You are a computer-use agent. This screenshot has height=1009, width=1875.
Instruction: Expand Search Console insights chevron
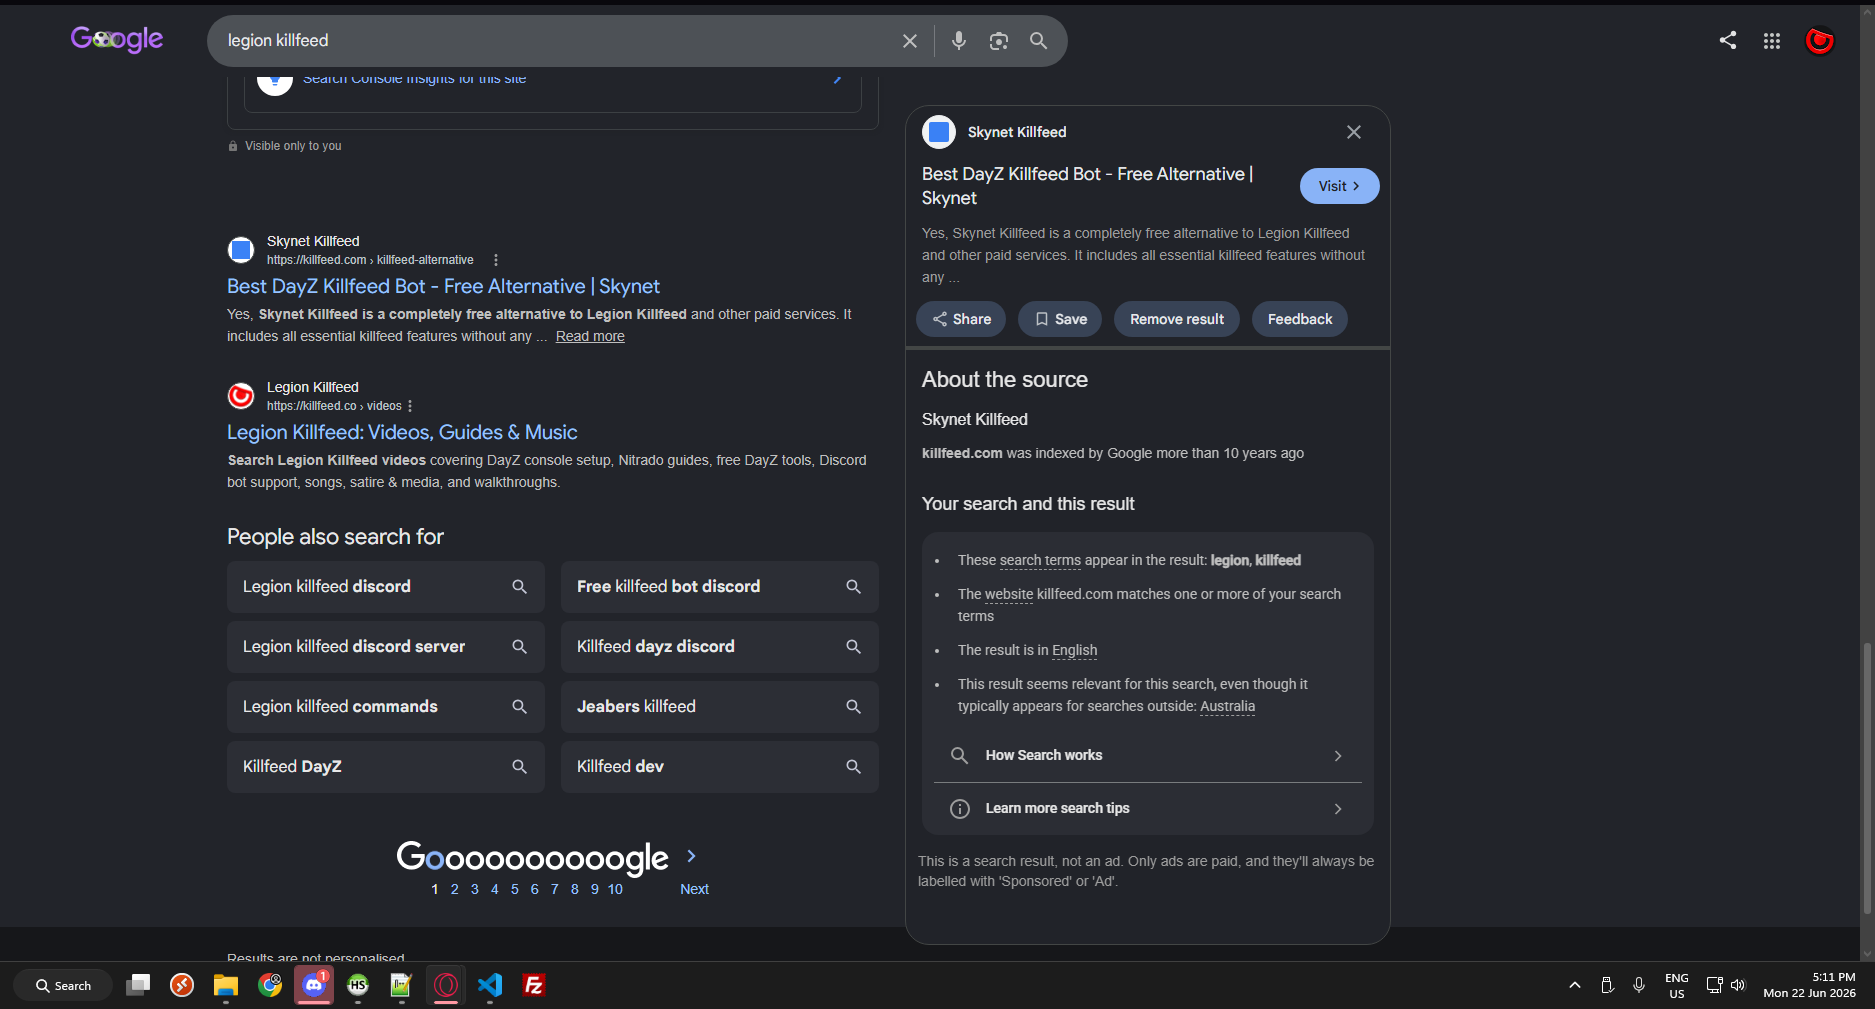[x=837, y=78]
